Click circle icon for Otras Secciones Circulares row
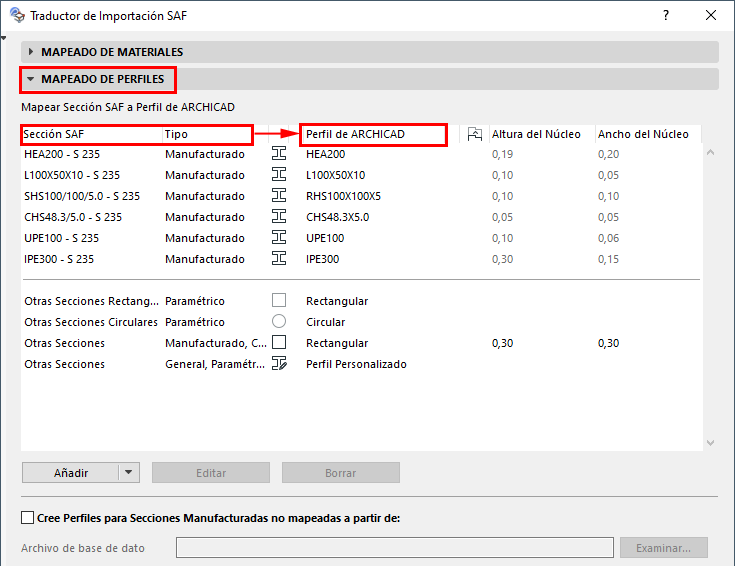 (x=279, y=321)
